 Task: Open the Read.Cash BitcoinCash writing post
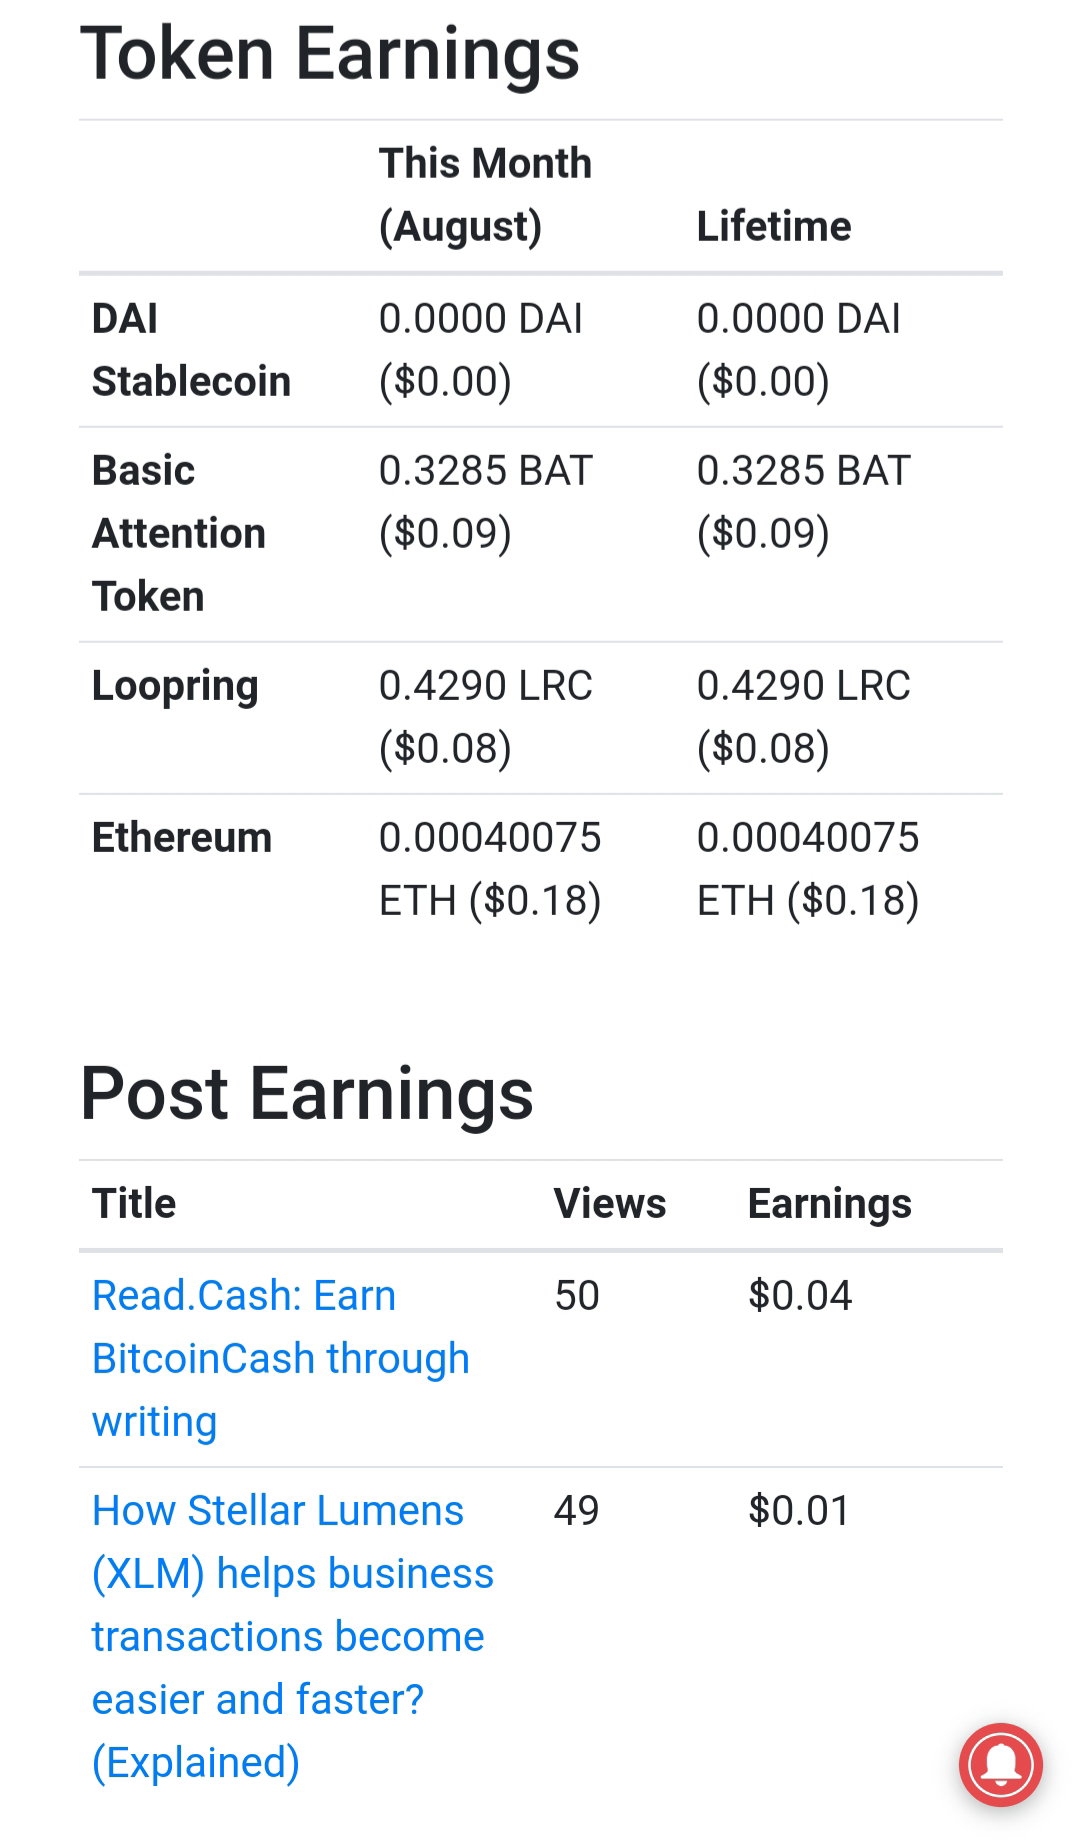[280, 1358]
